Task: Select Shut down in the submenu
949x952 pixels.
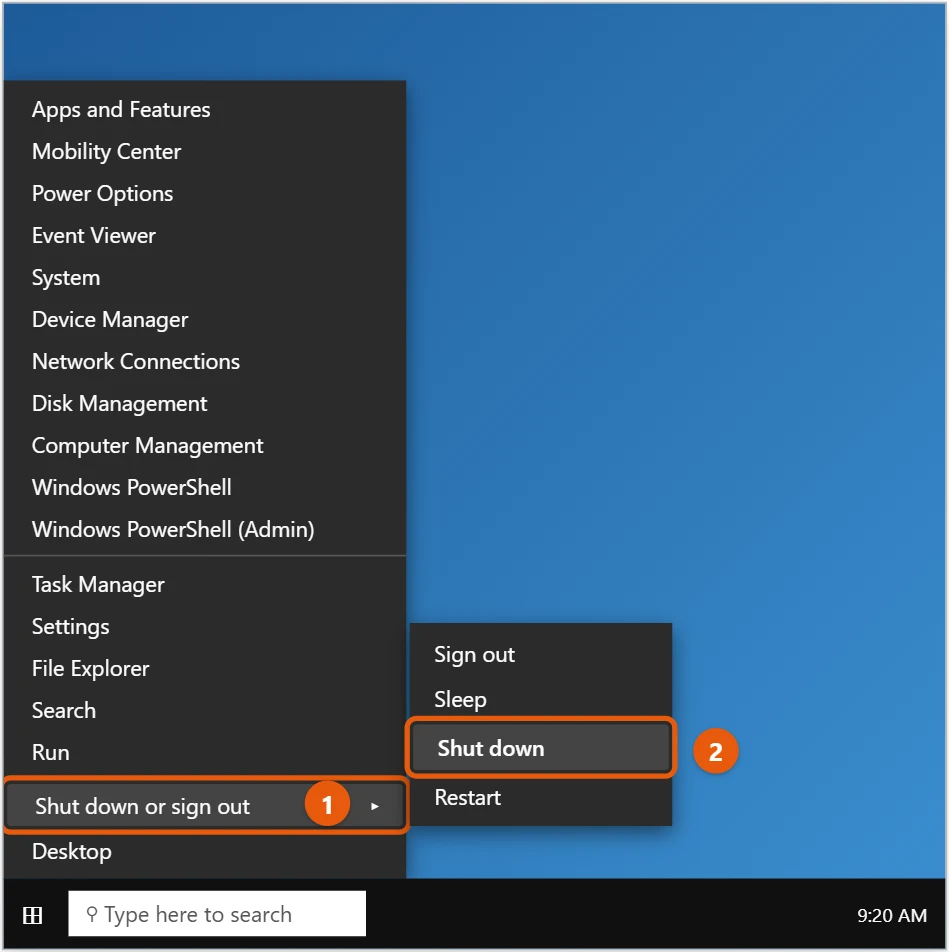Action: [x=541, y=749]
